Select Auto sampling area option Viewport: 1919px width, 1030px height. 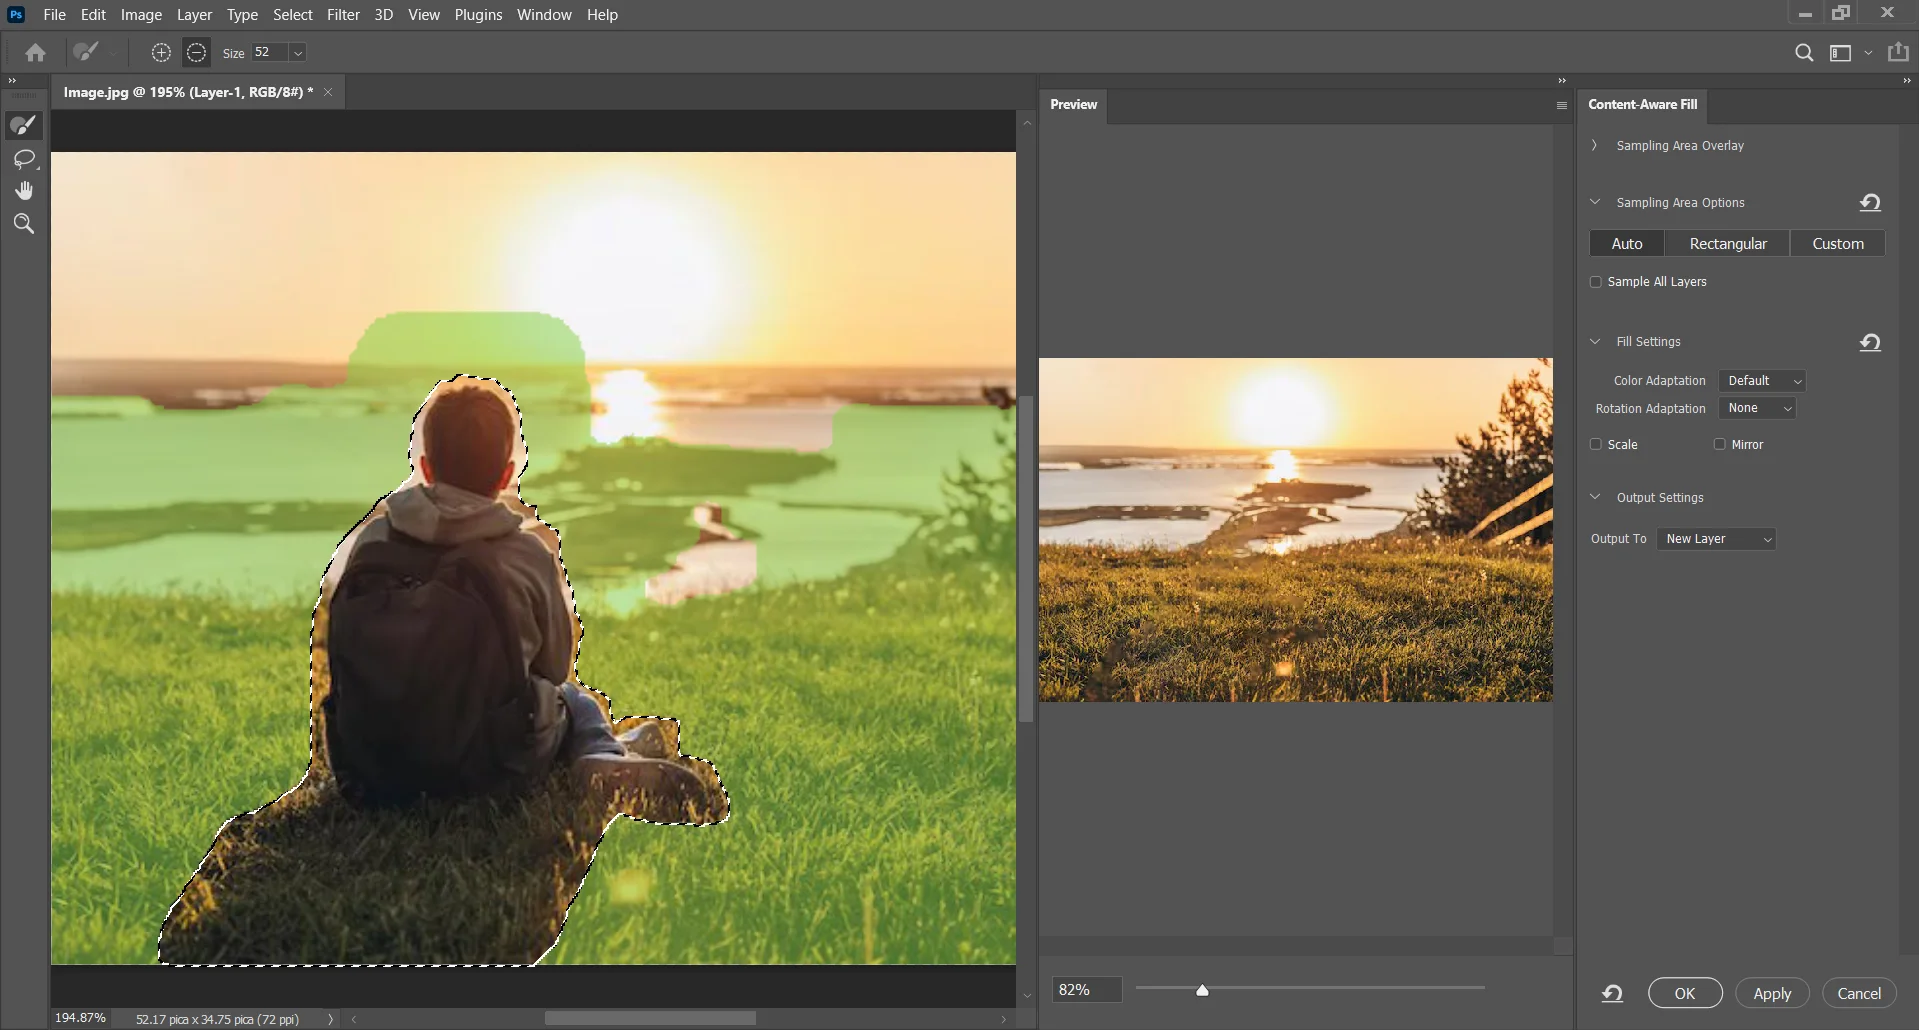tap(1627, 244)
